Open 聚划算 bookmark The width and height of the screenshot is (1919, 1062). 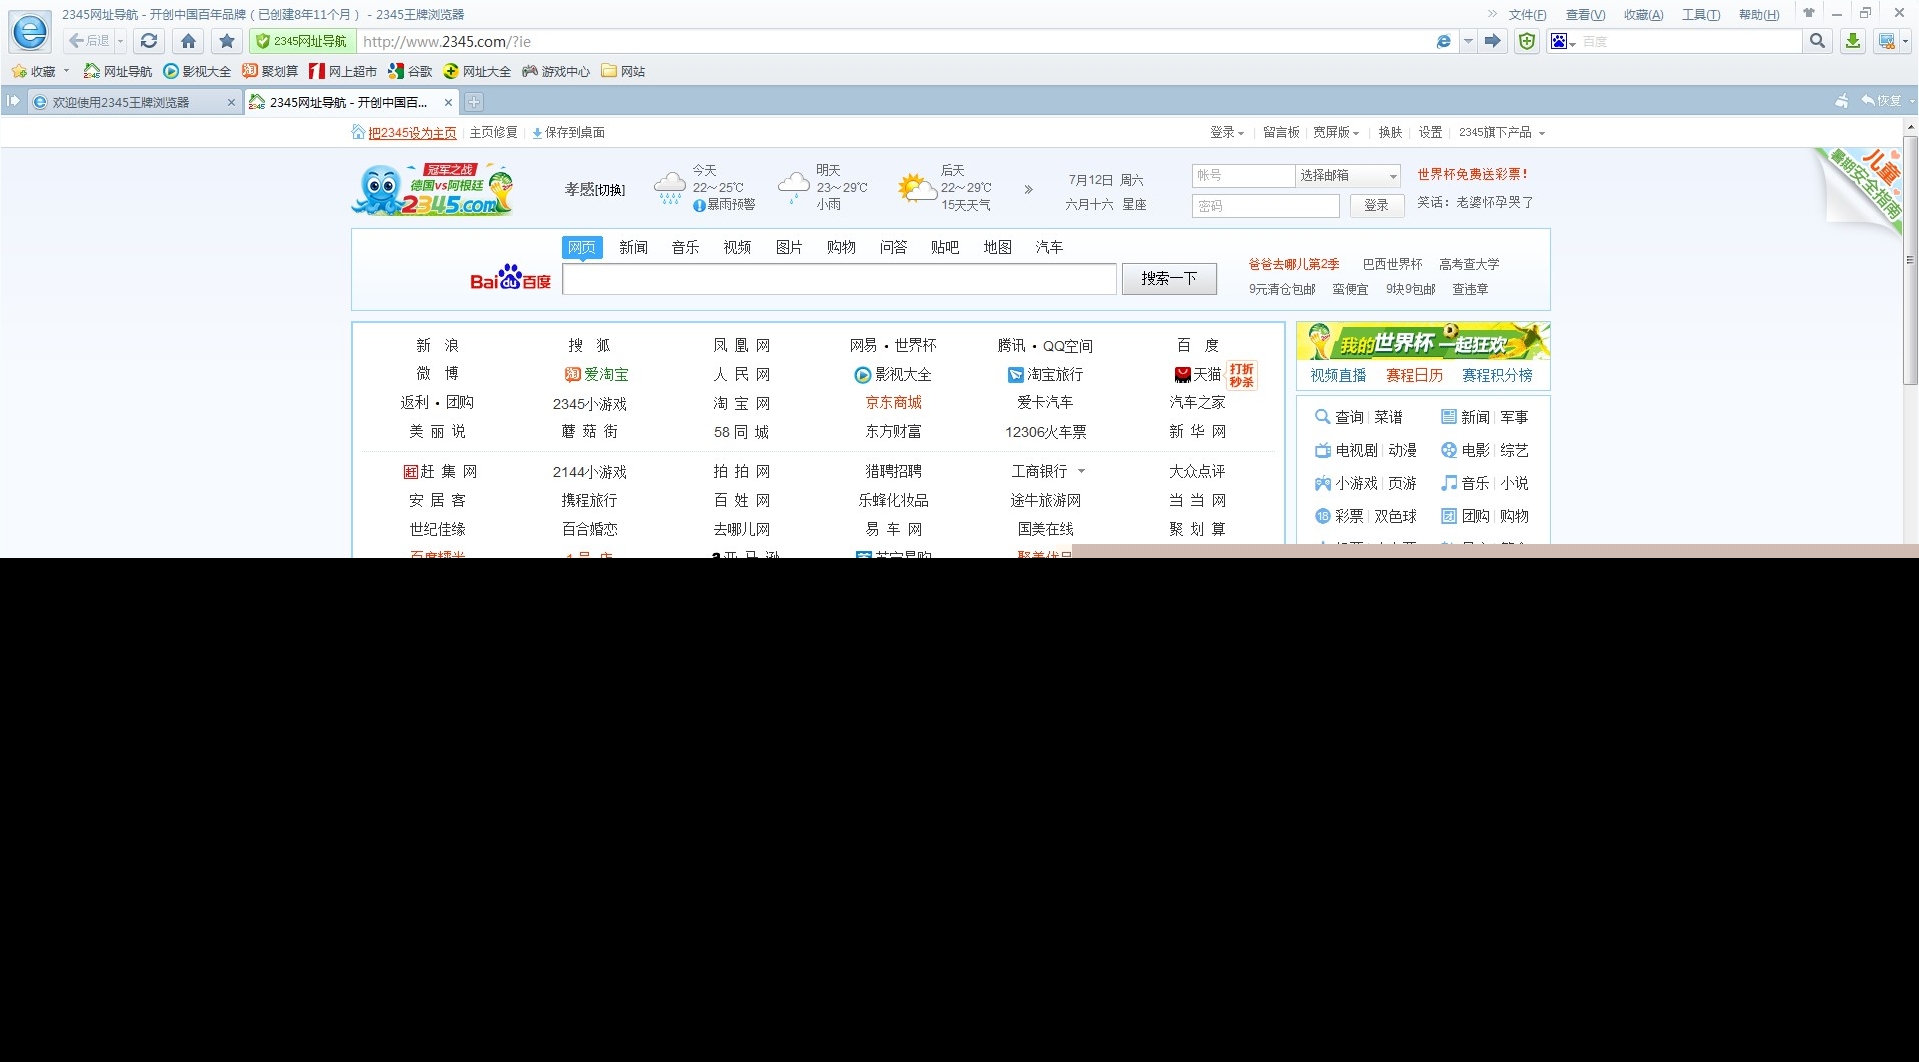click(270, 71)
